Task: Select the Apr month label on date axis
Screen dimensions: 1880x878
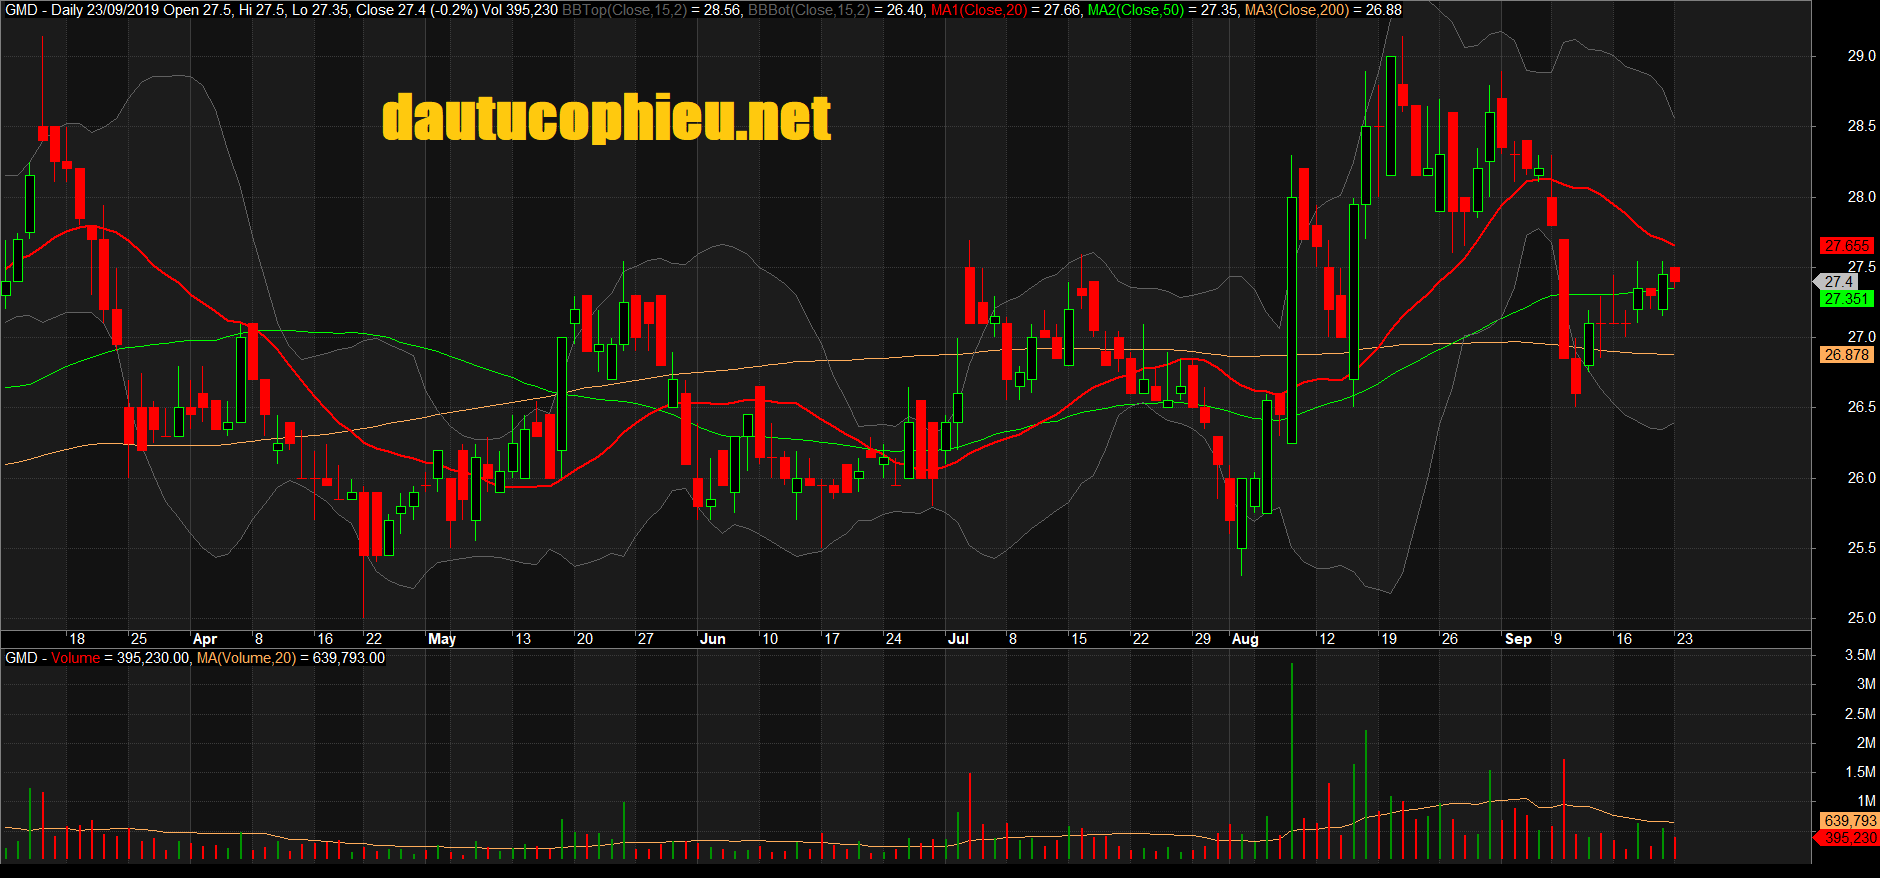Action: (x=205, y=639)
